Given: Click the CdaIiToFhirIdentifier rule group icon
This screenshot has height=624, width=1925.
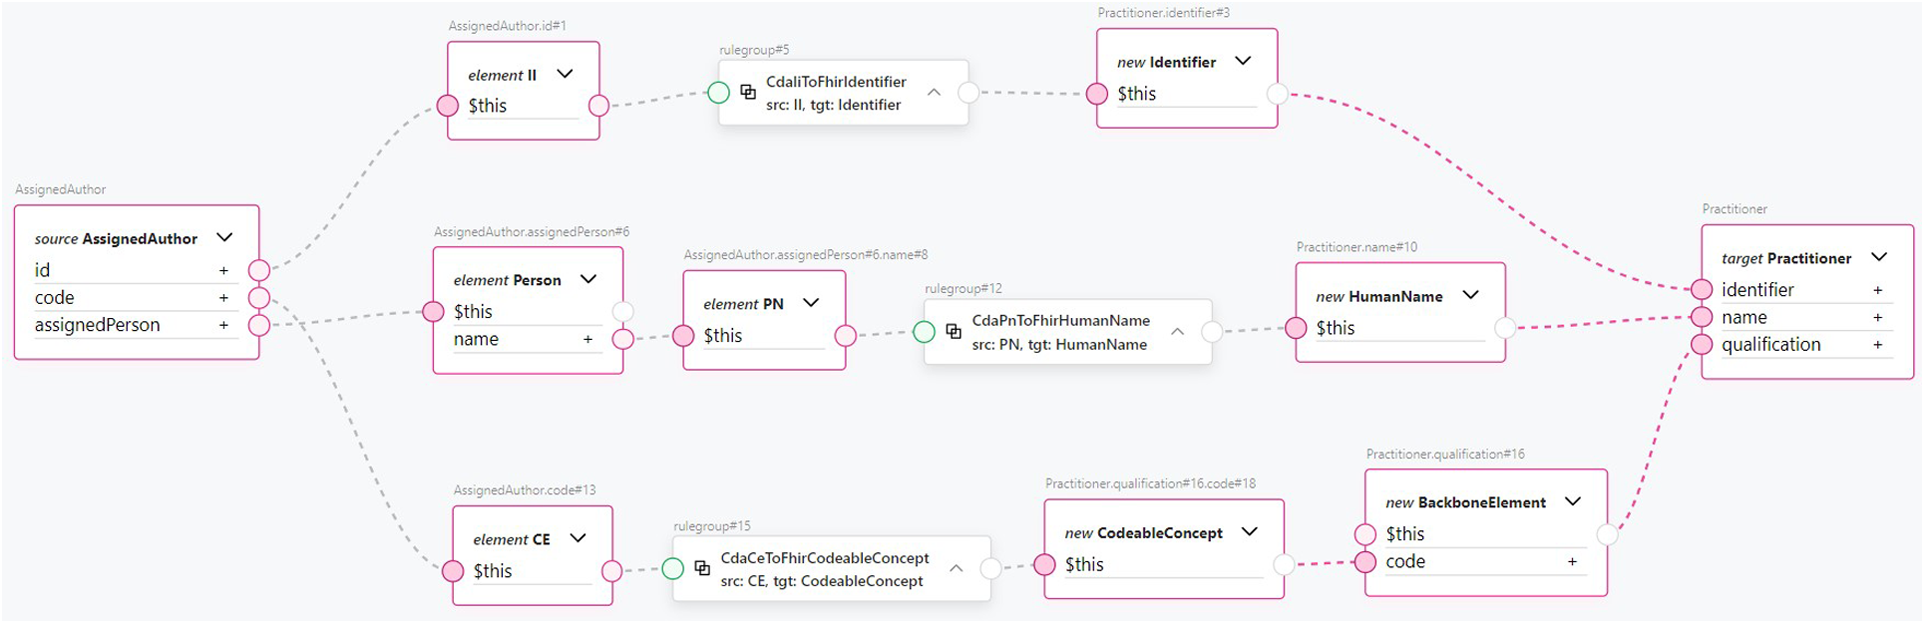Looking at the screenshot, I should pos(747,92).
